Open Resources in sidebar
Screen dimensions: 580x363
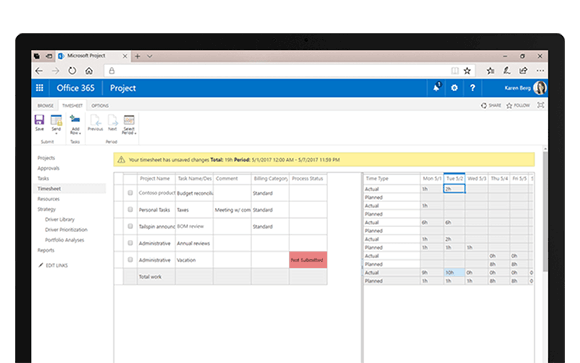48,199
